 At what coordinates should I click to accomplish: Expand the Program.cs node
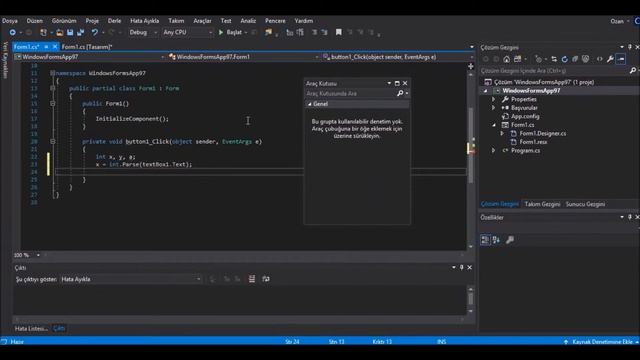coord(493,151)
